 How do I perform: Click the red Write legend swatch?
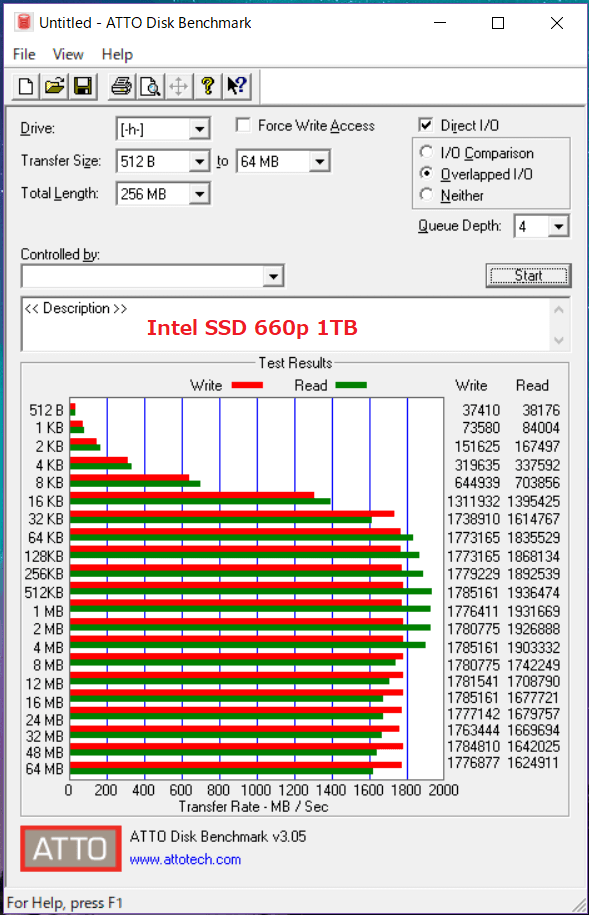[247, 385]
